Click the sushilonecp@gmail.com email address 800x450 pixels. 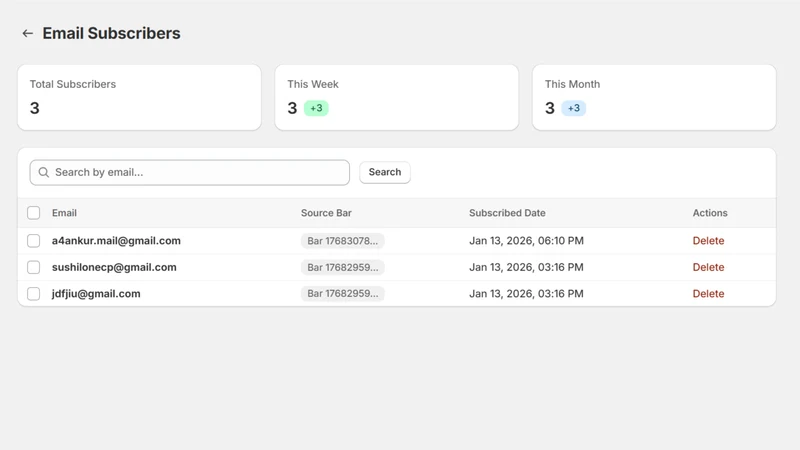(x=114, y=267)
